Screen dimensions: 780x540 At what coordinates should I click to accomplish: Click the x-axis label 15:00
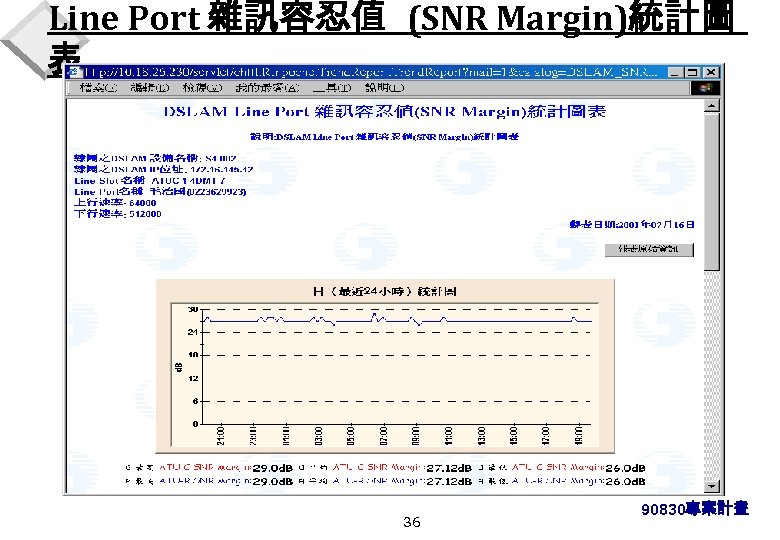[x=513, y=436]
